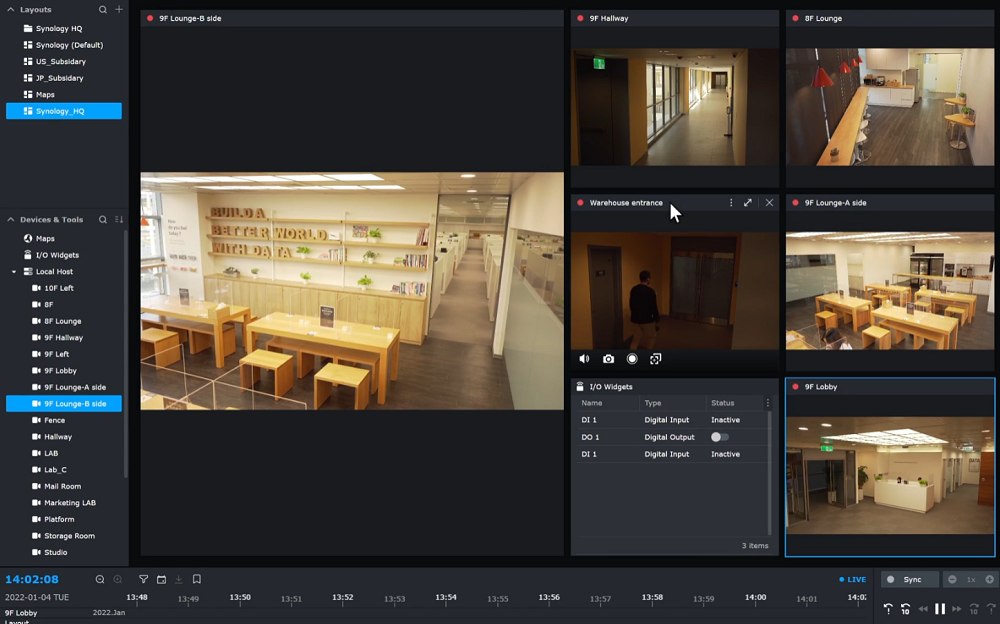This screenshot has height=624, width=1000.
Task: Take snapshot of Warehouse entrance camera
Action: [608, 359]
